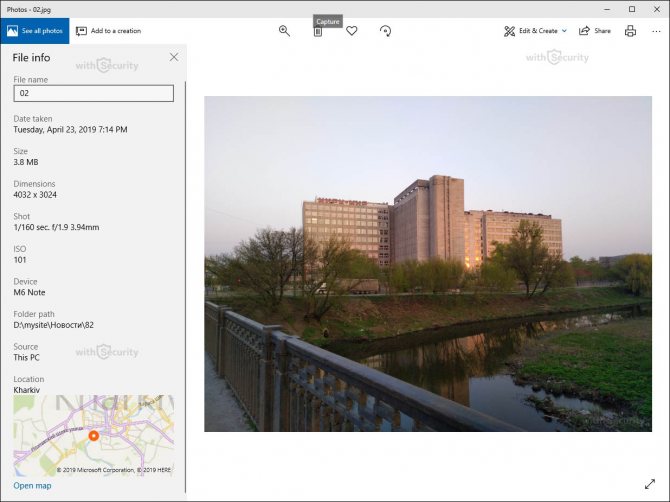Close the File info panel
Screen dimensions: 670x502
point(174,57)
